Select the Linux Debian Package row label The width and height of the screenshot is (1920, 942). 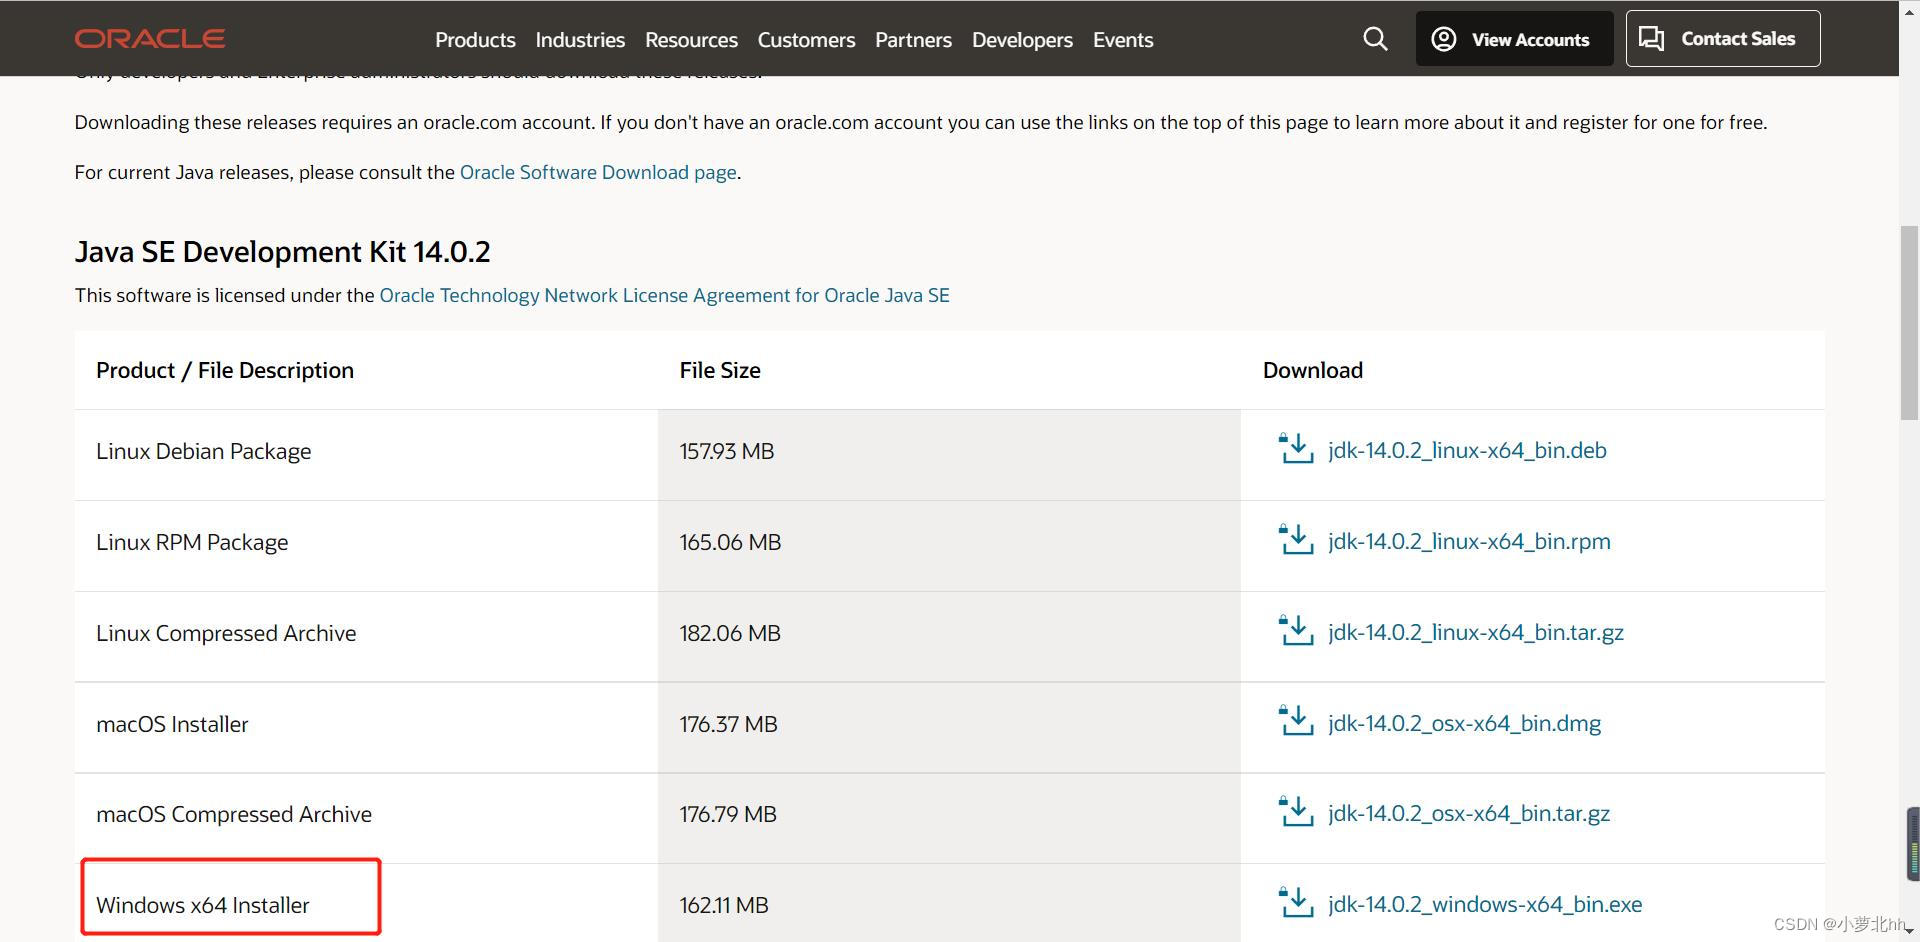[204, 451]
